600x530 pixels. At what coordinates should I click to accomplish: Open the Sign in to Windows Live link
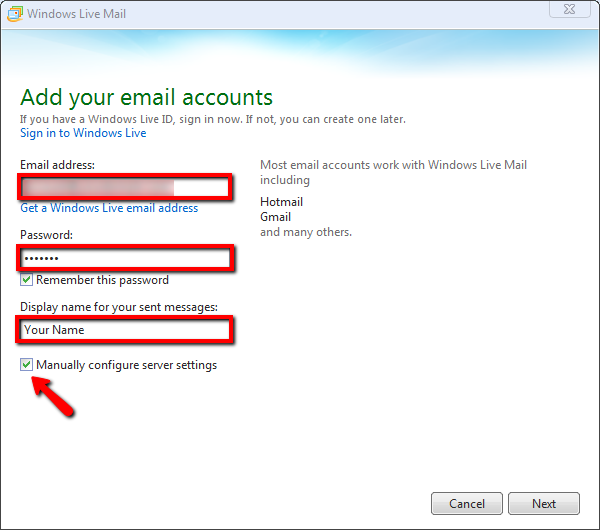pos(83,133)
